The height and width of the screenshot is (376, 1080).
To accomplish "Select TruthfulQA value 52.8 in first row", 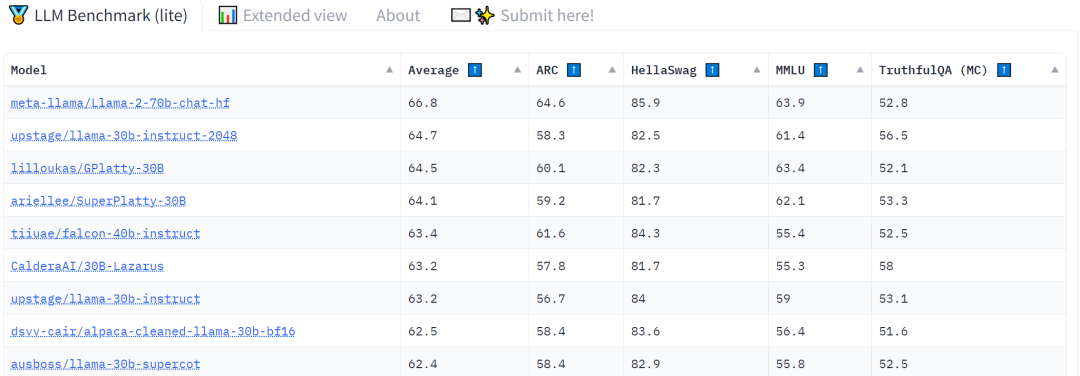I will pyautogui.click(x=893, y=103).
